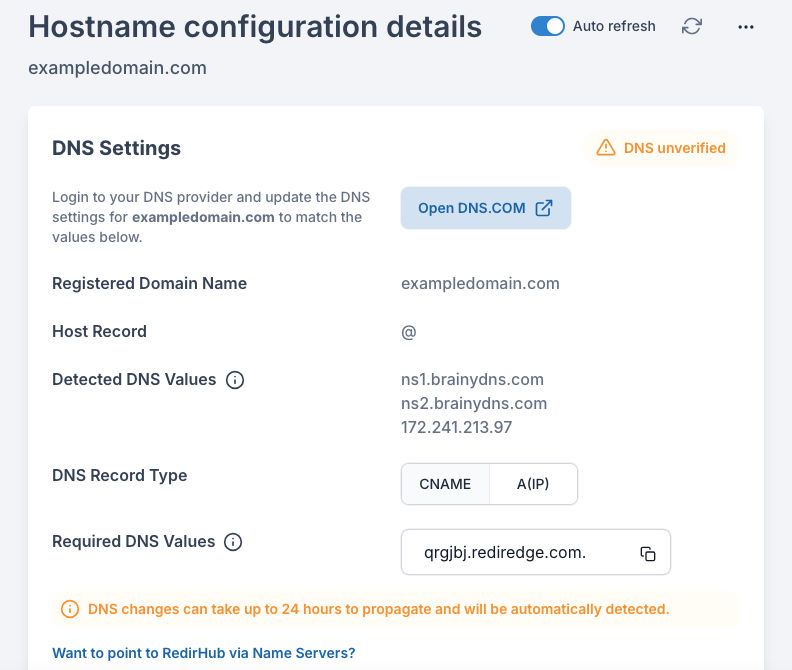This screenshot has height=670, width=792.
Task: Toggle the Auto refresh switch
Action: pyautogui.click(x=548, y=26)
